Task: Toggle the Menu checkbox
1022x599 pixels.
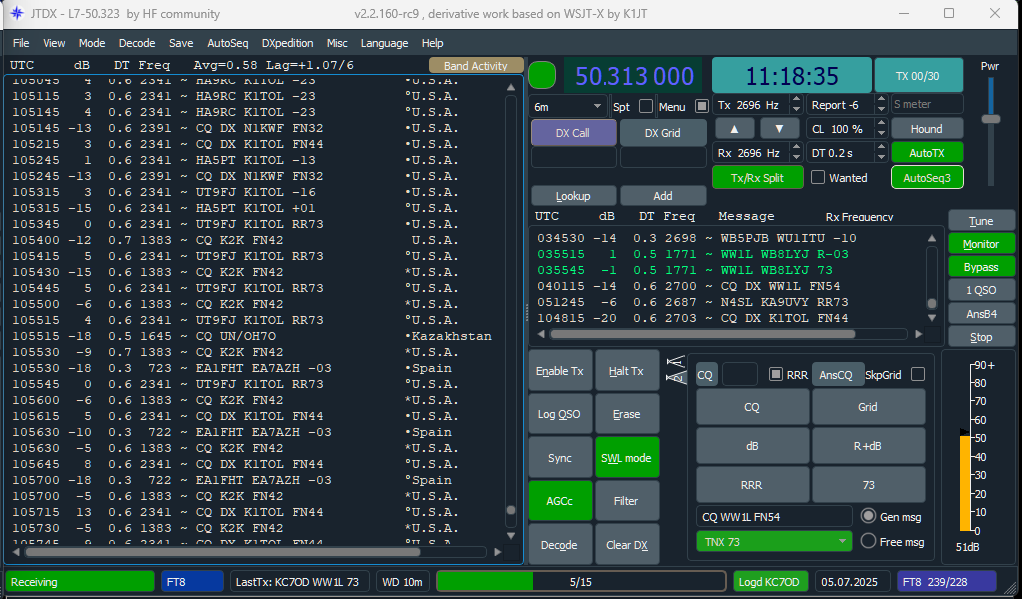Action: tap(702, 106)
